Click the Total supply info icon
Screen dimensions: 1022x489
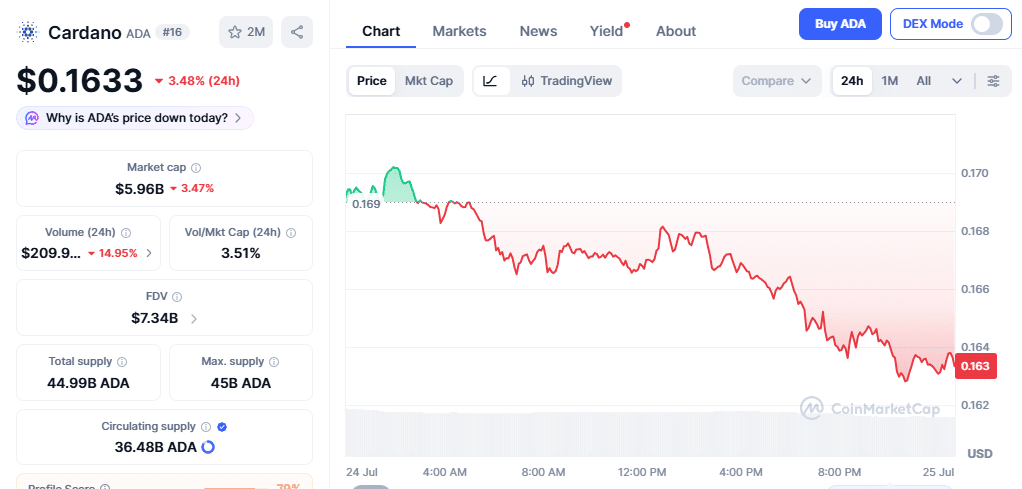pyautogui.click(x=122, y=361)
